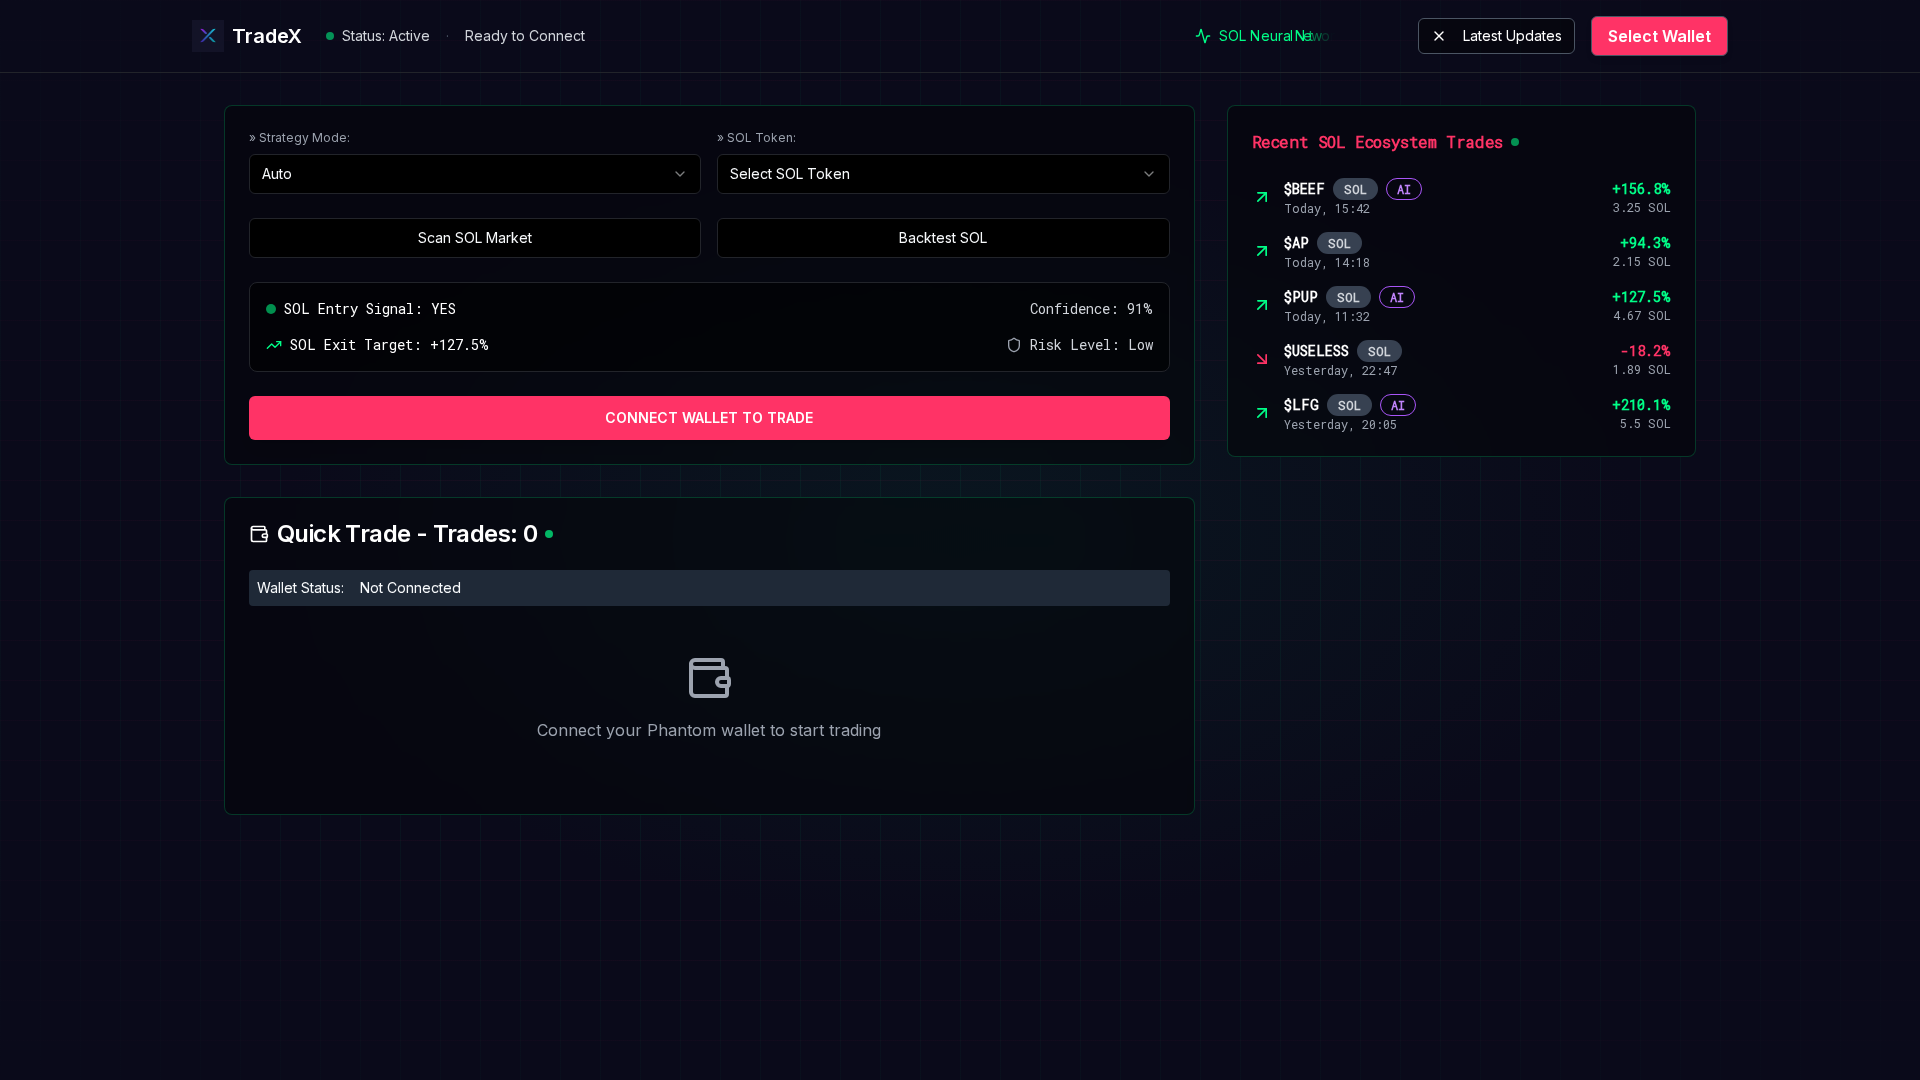The image size is (1920, 1080).
Task: Click the up arrow icon for $LFG trade
Action: tap(1262, 413)
